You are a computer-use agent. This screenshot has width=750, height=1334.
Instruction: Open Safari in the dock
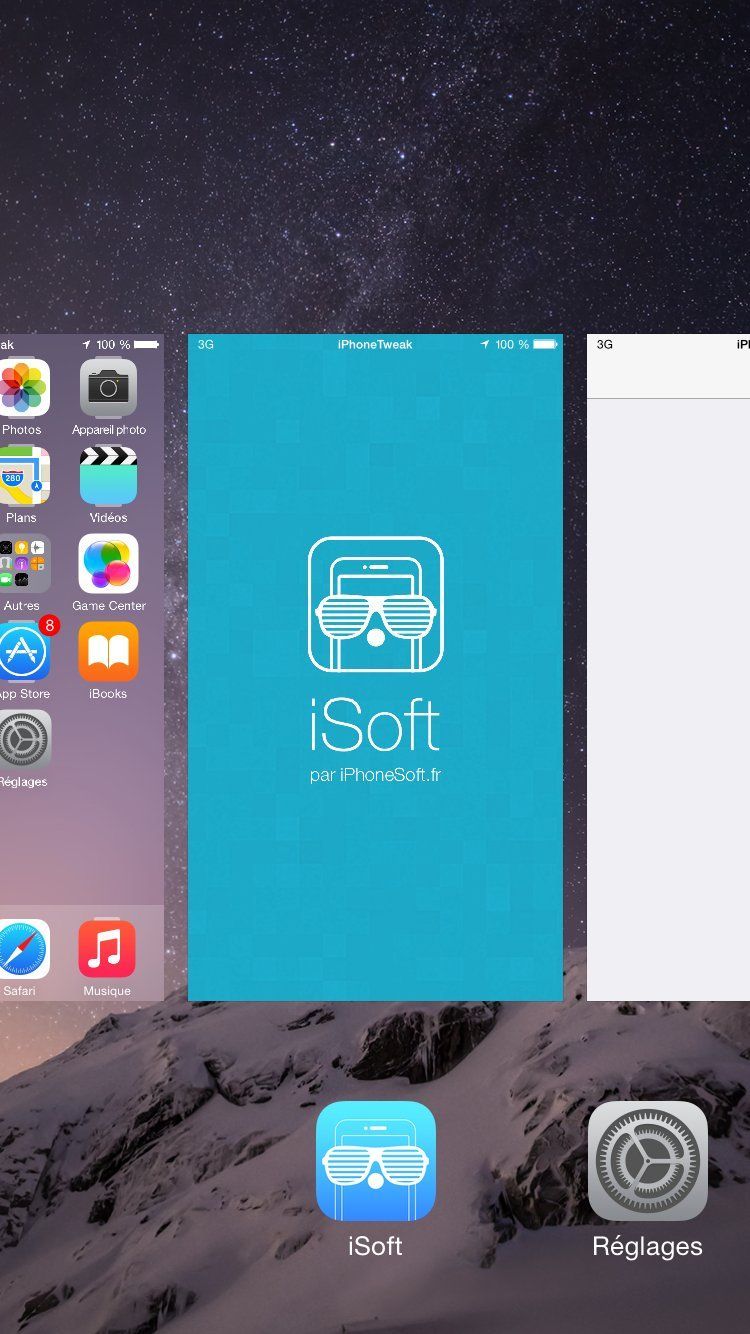point(23,949)
